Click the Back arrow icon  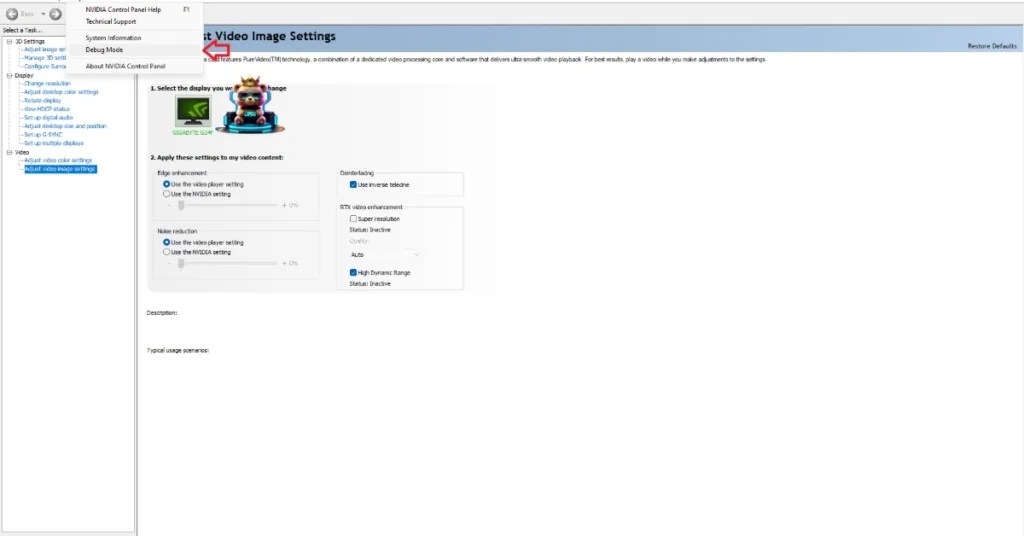12,14
